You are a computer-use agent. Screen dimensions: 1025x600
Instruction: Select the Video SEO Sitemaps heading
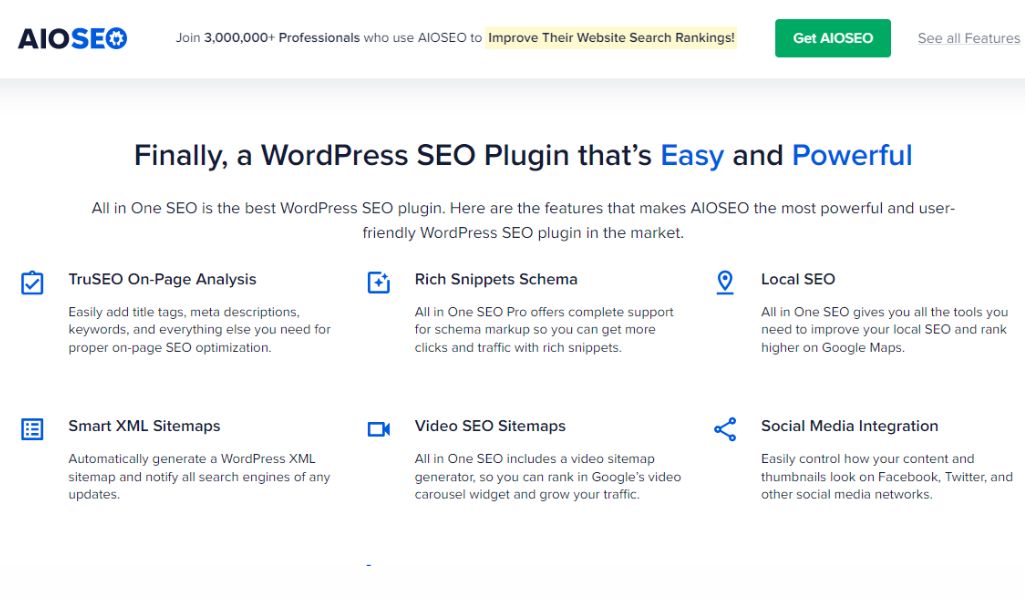click(490, 425)
